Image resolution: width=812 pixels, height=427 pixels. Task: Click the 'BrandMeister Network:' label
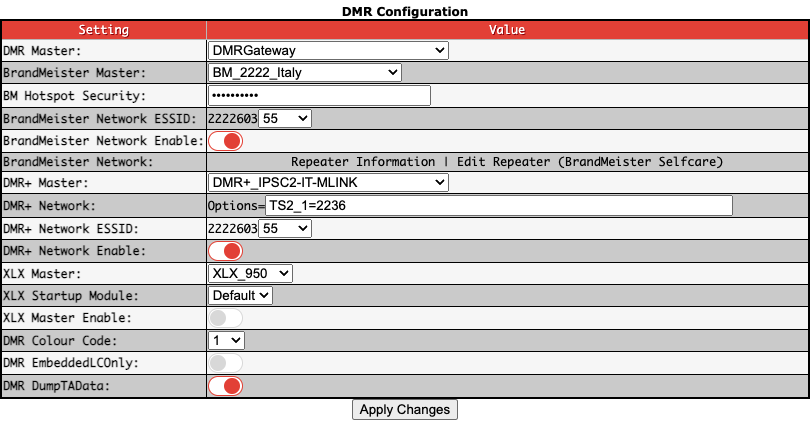(78, 162)
